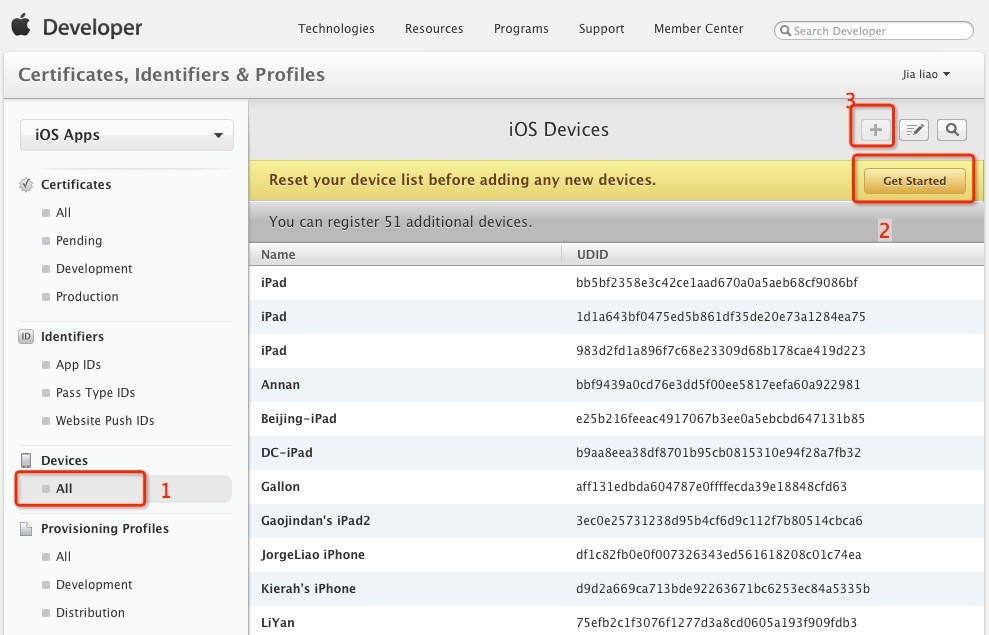Go to Member Center
Screen dimensions: 989x635
coord(698,28)
